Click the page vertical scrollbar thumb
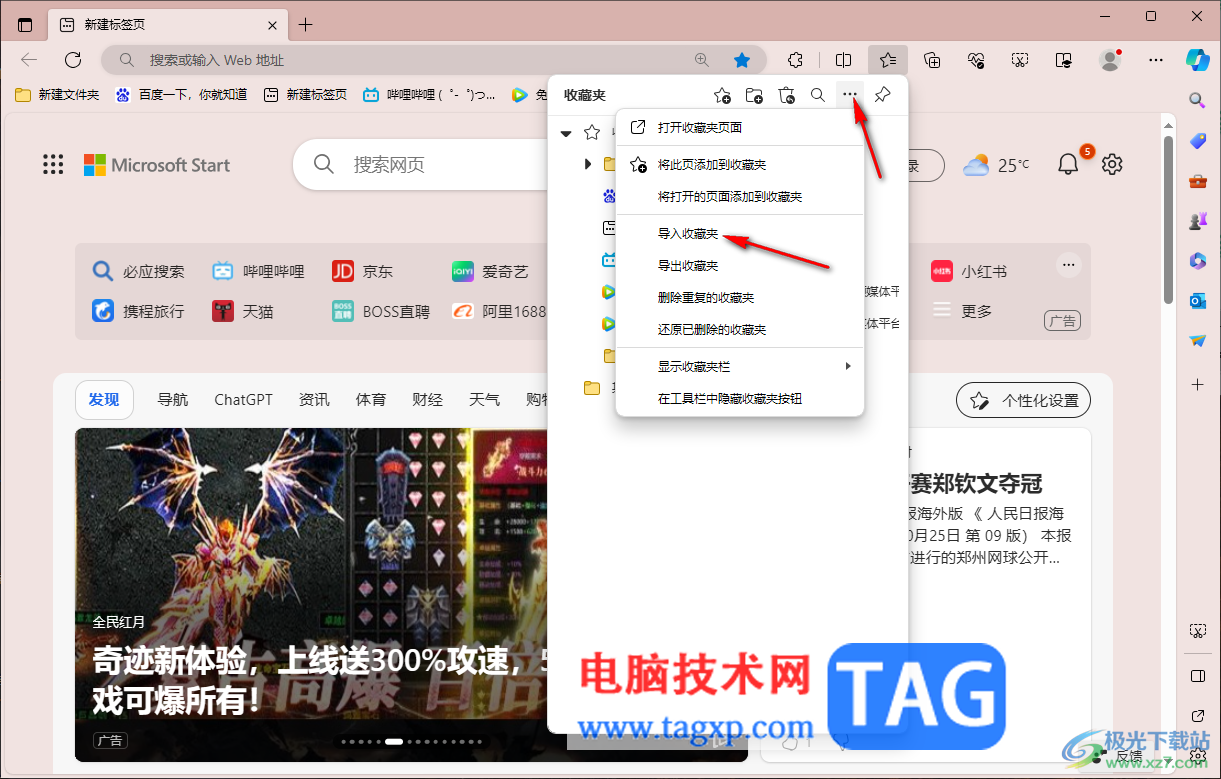Image resolution: width=1221 pixels, height=779 pixels. [1168, 220]
